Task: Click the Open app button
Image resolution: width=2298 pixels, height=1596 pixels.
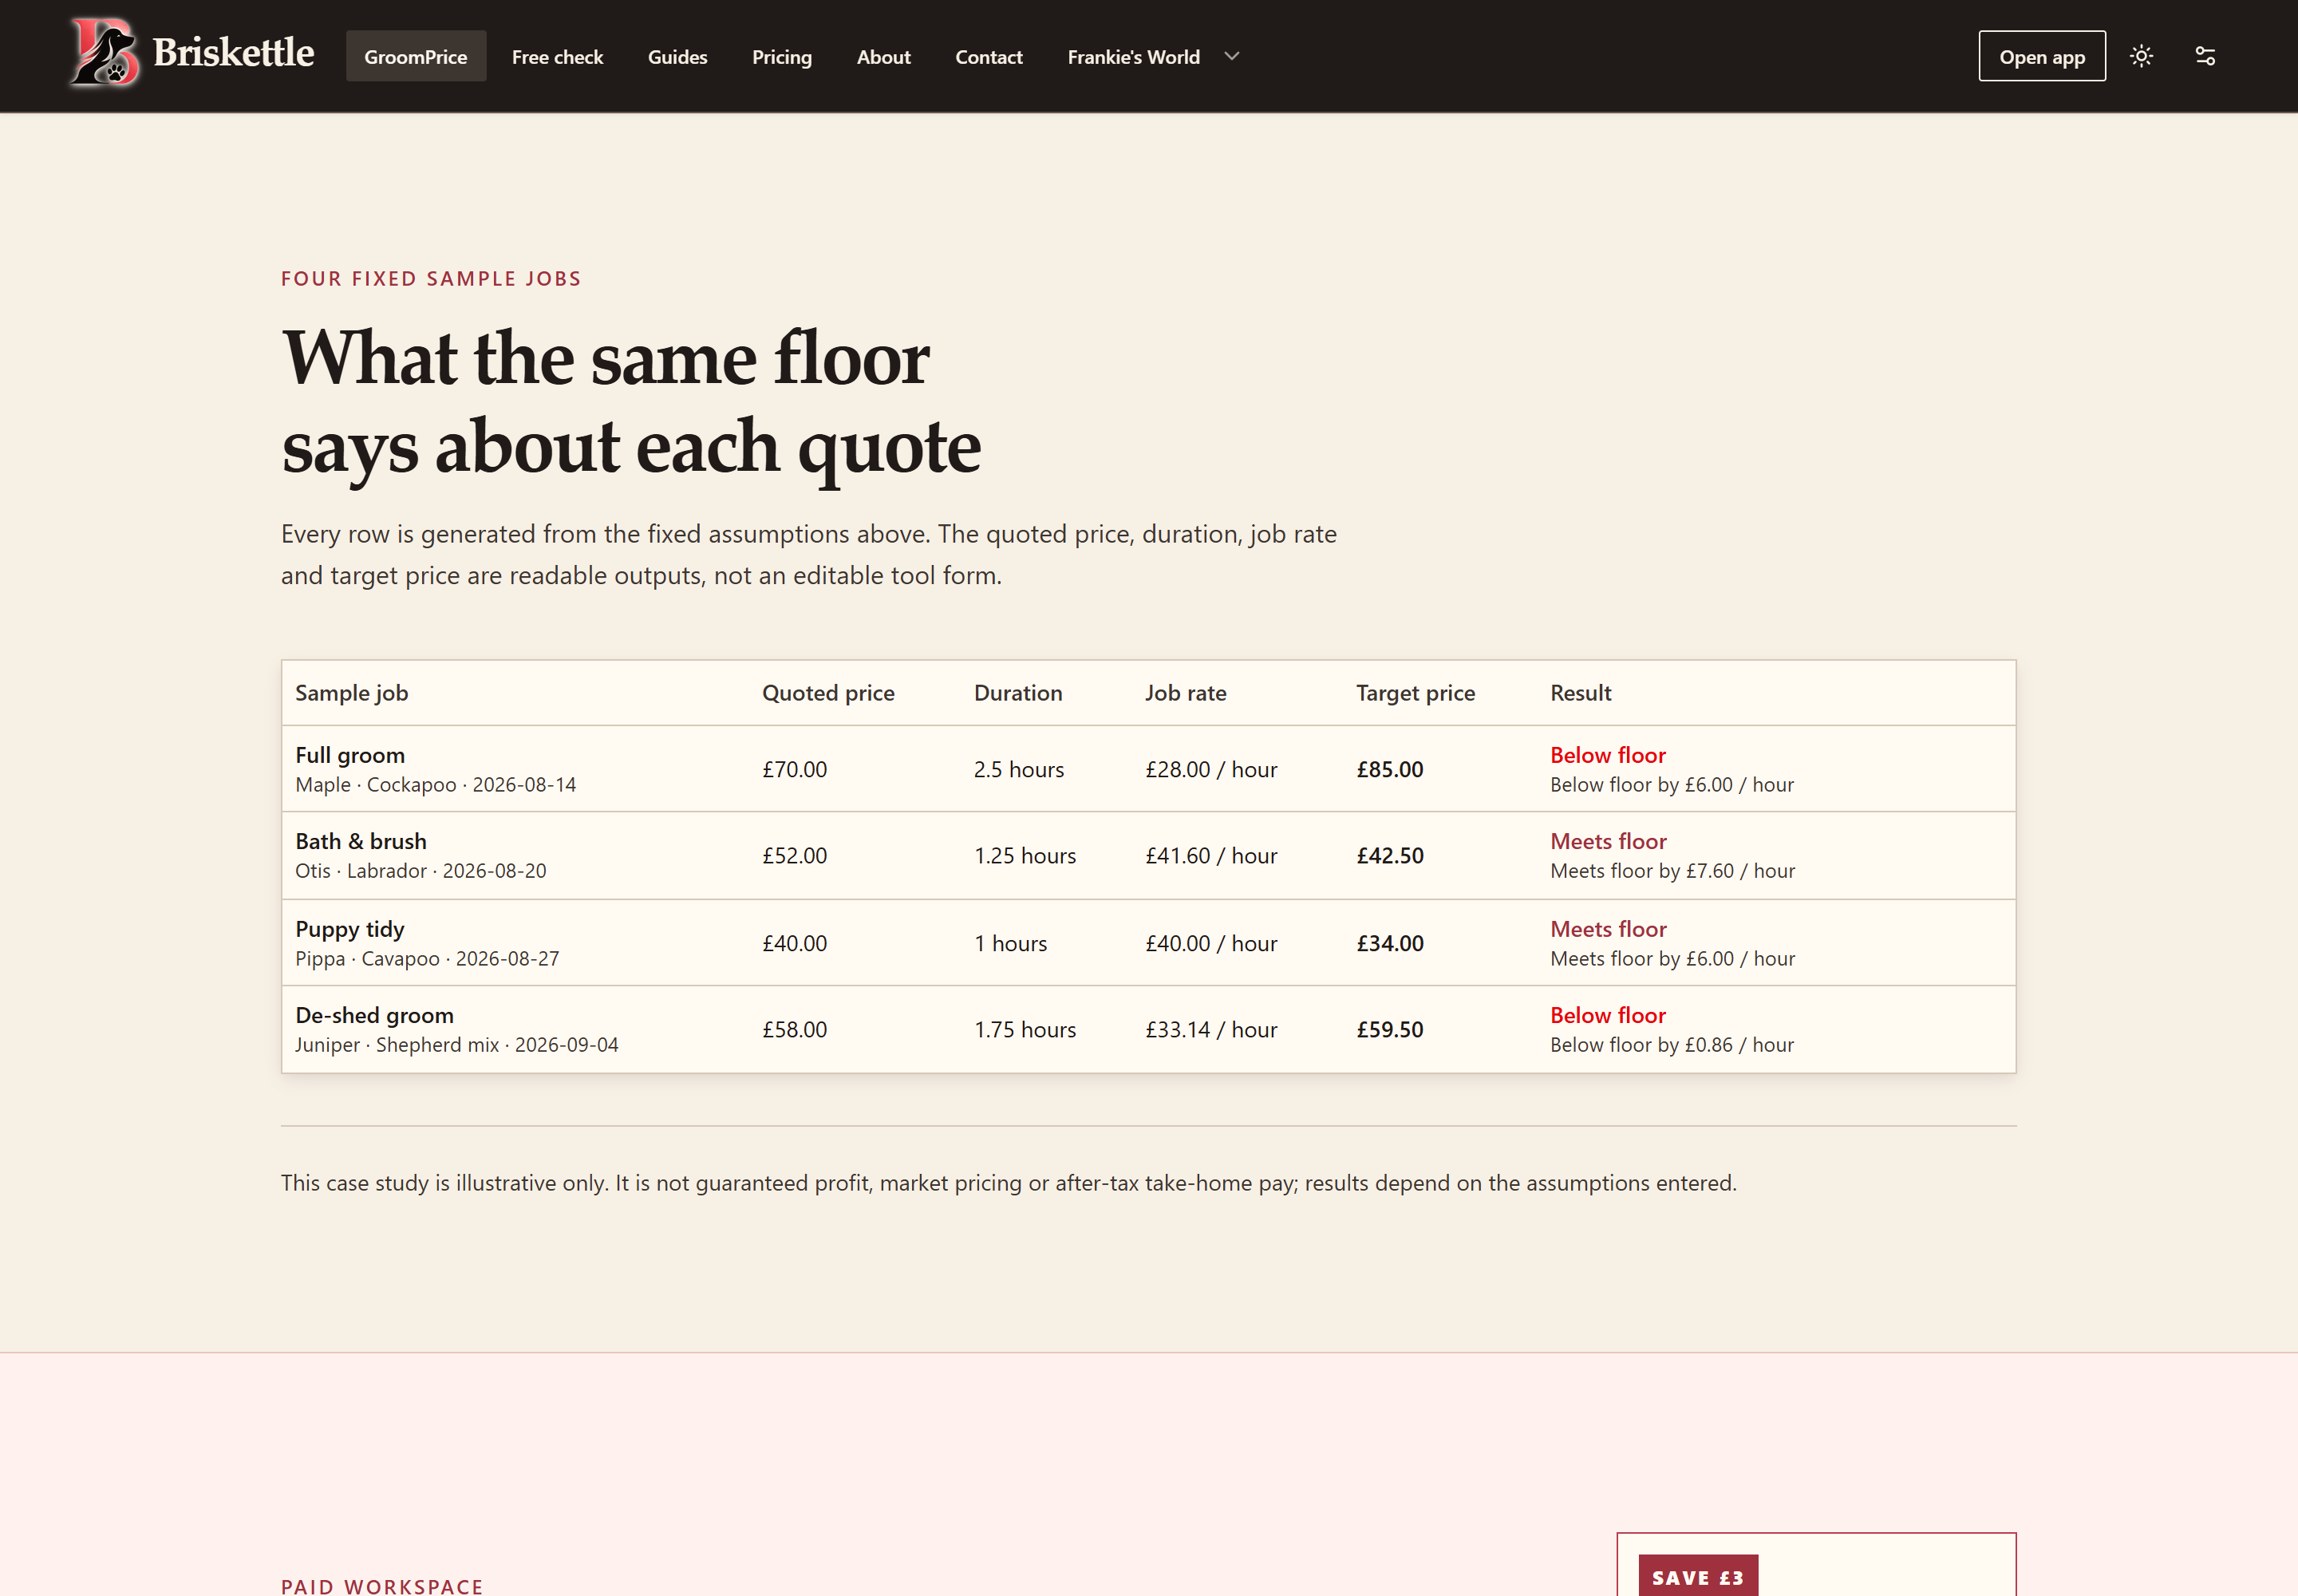Action: click(2042, 56)
